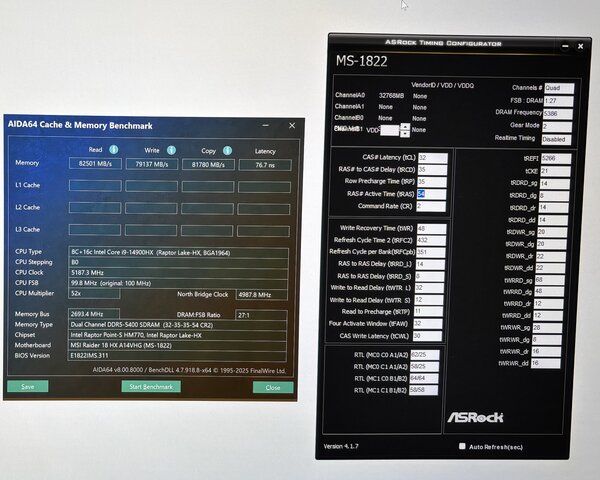The image size is (600, 480).
Task: Click the tRRD_S value field
Action: tap(430, 276)
